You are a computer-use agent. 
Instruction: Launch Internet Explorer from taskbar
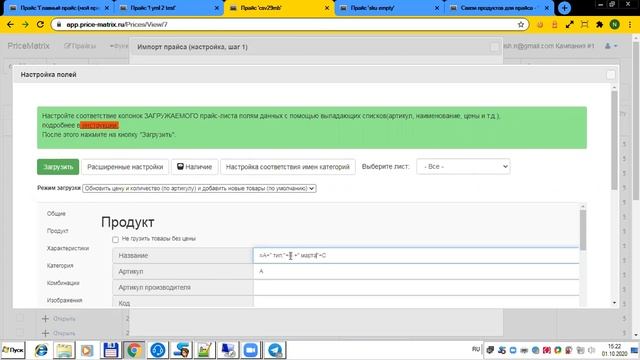(x=41, y=350)
